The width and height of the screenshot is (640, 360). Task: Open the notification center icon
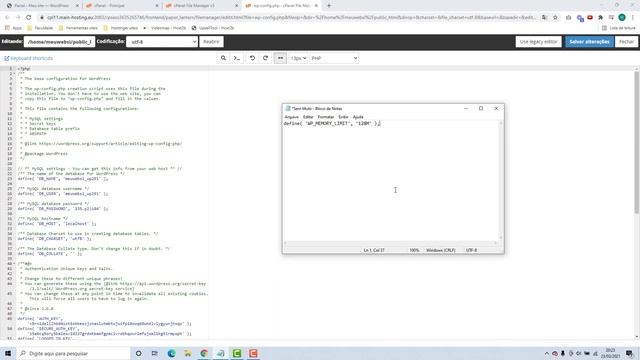coord(629,353)
